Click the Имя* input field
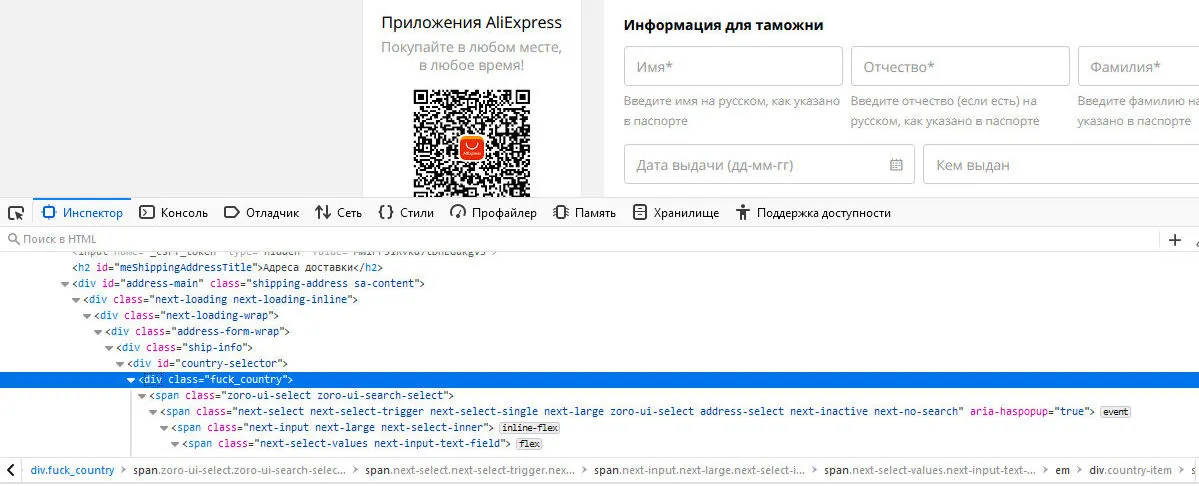Screen dimensions: 1199x486 (733, 66)
